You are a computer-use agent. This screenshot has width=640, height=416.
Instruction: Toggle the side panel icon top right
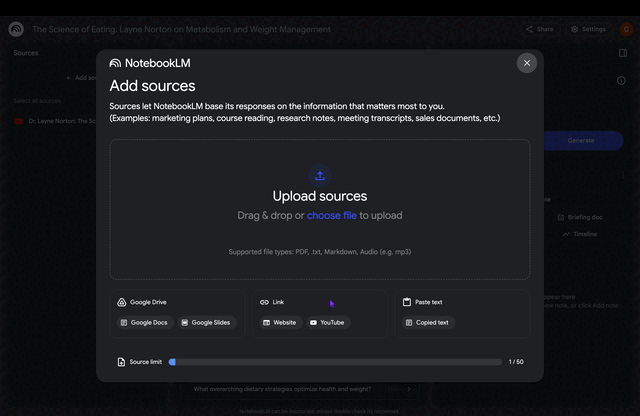(623, 53)
